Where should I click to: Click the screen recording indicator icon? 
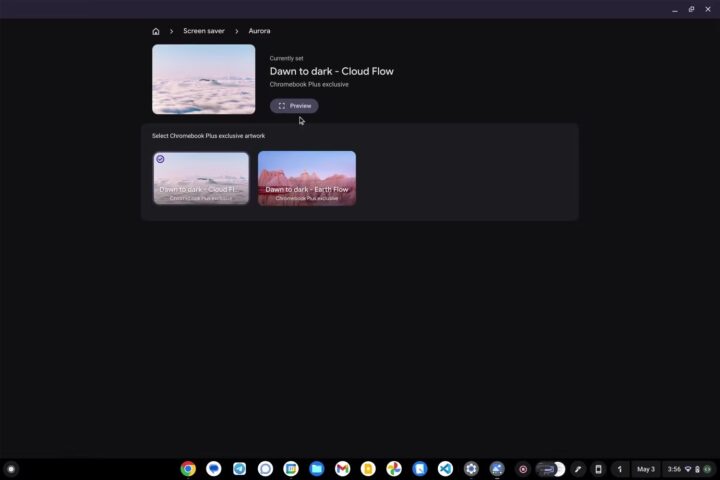pos(523,469)
